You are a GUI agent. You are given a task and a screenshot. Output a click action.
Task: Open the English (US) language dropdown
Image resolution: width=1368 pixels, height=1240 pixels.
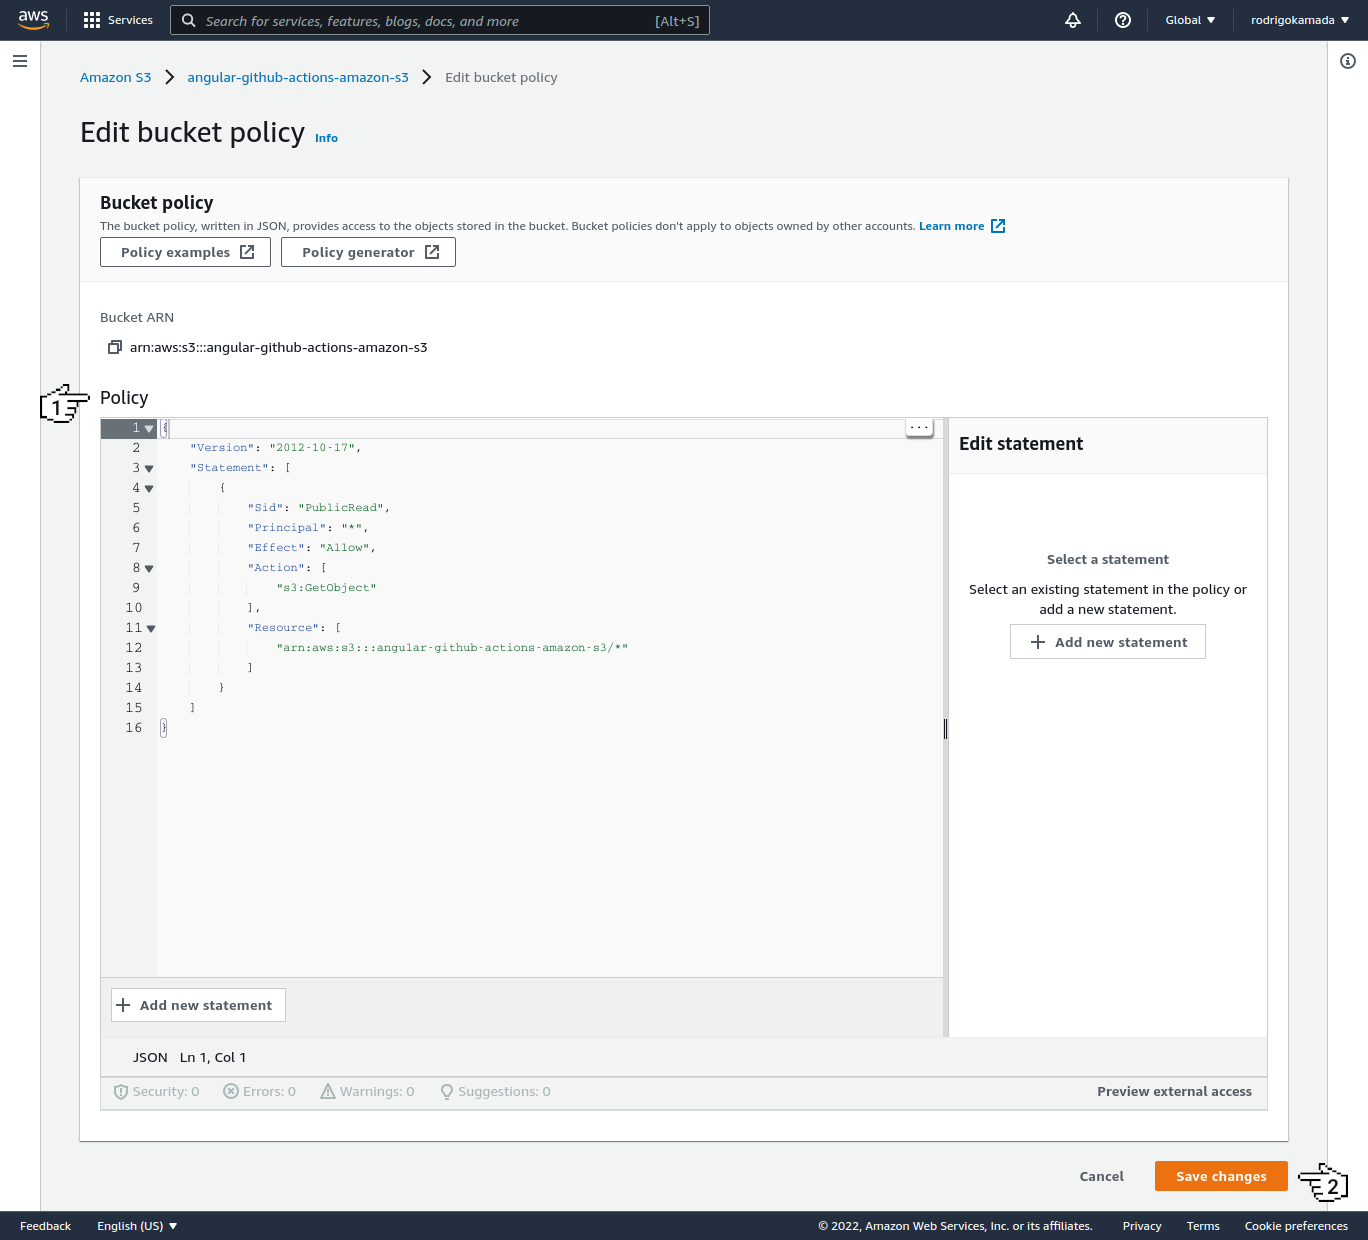point(136,1225)
